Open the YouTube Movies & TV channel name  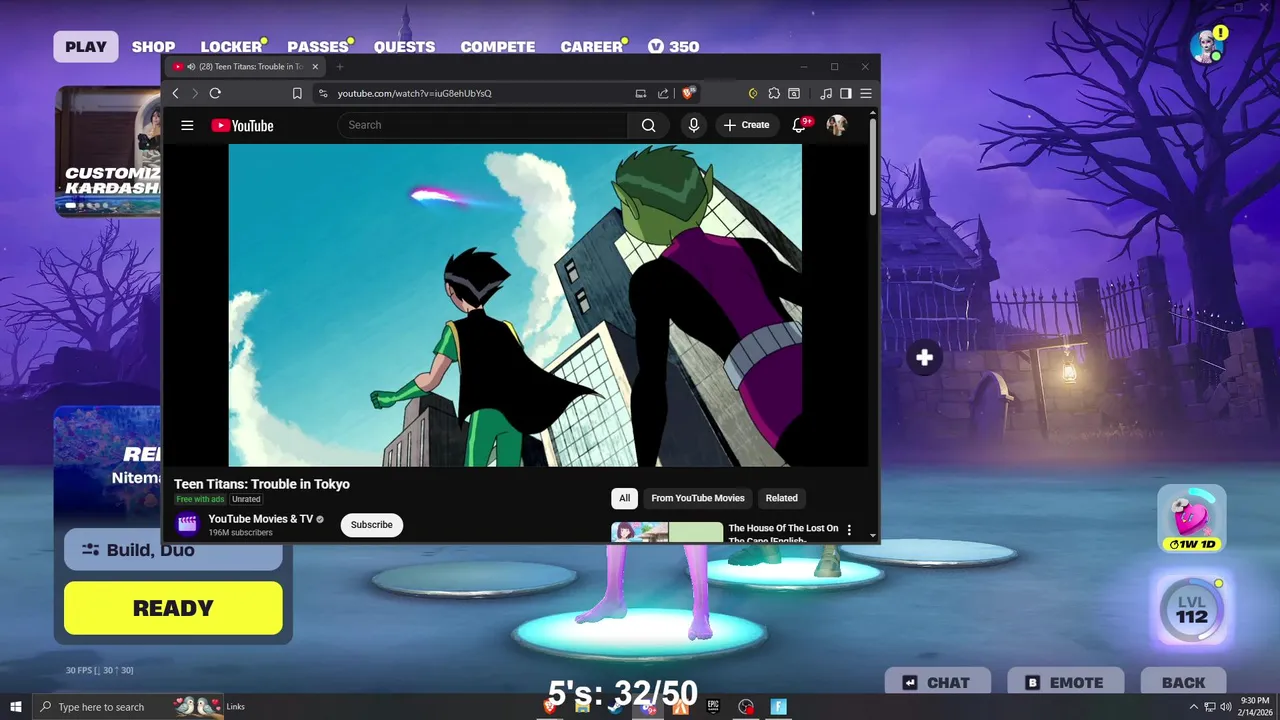point(260,519)
